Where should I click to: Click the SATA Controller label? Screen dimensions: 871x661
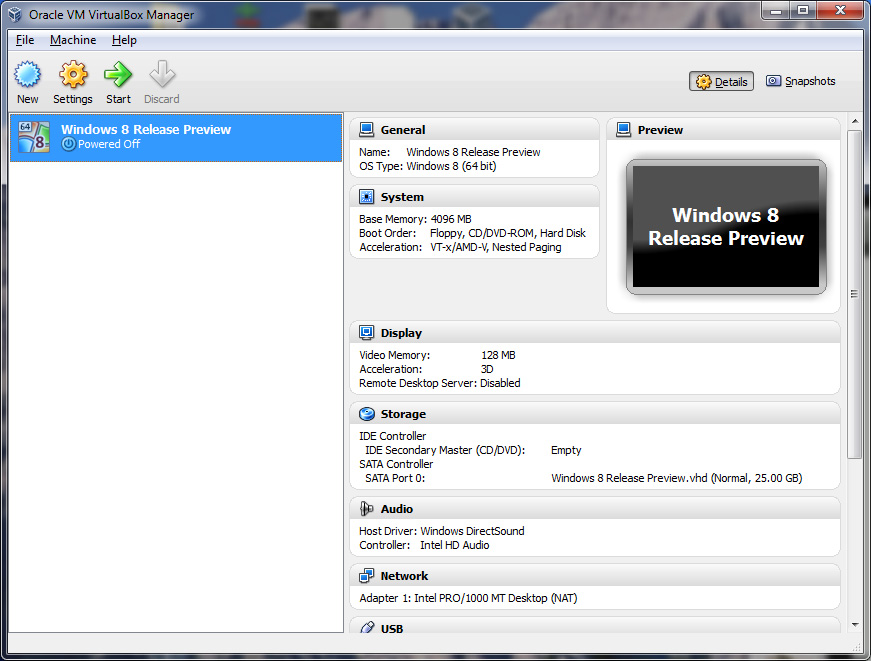pyautogui.click(x=396, y=464)
